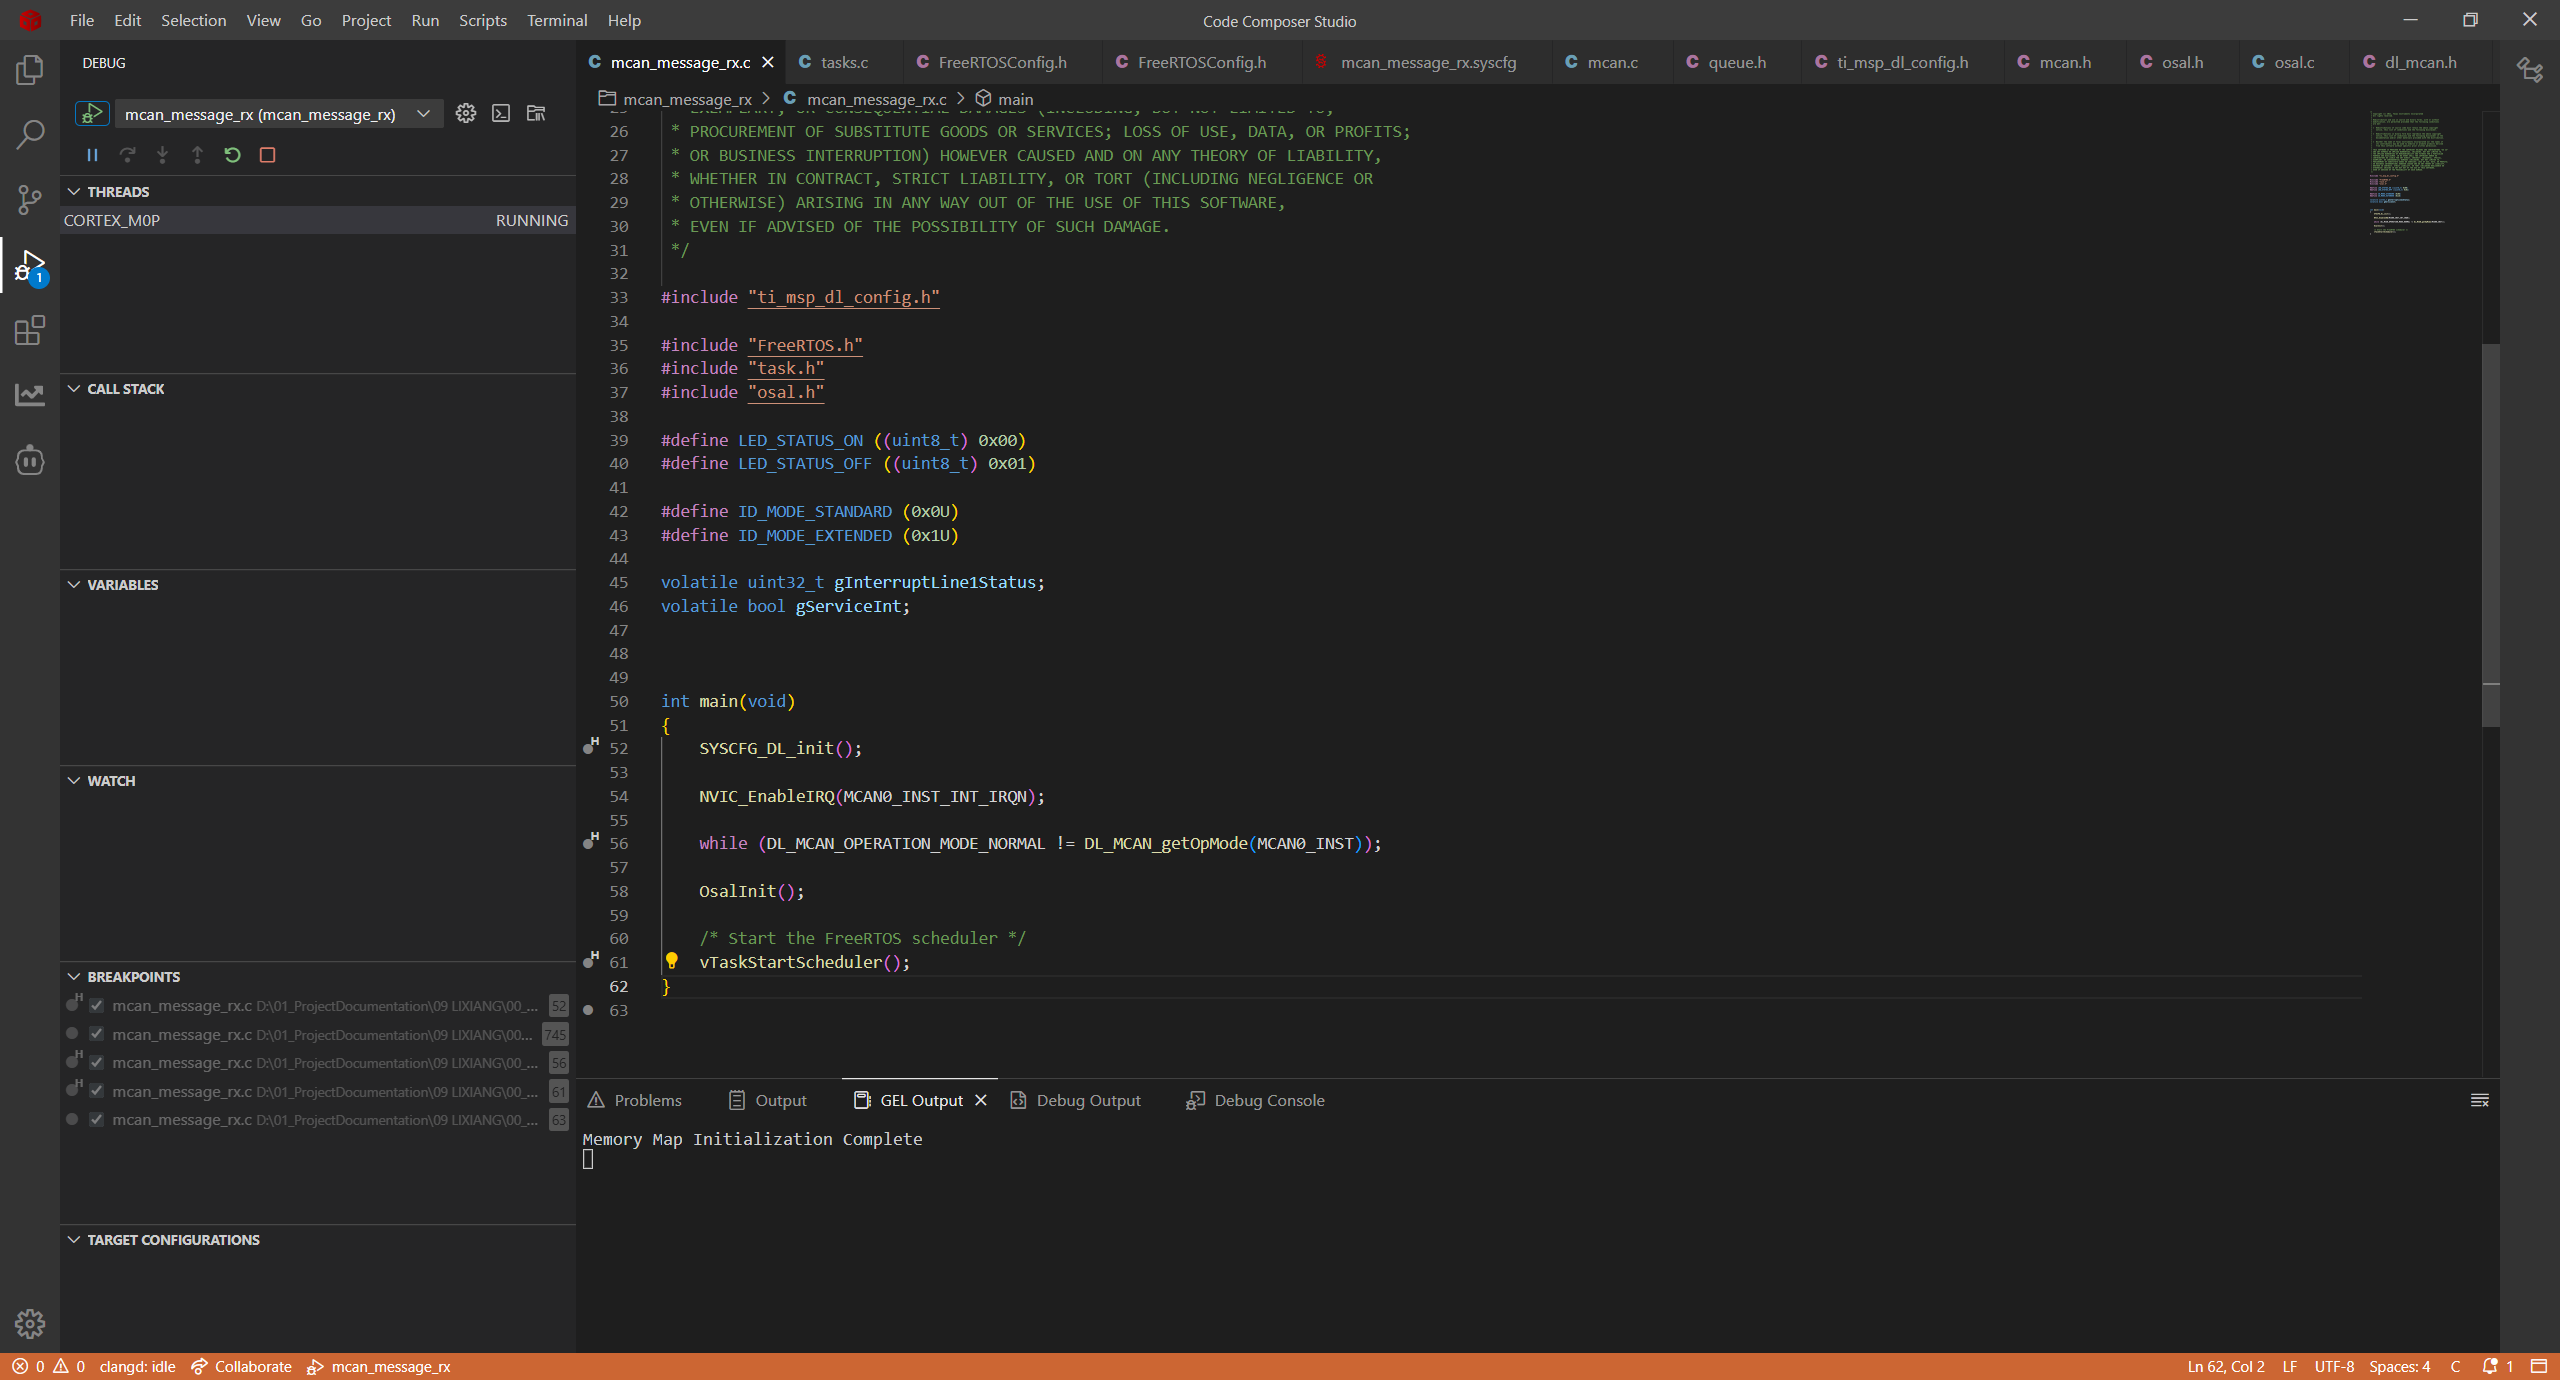Screen dimensions: 2560x1380
Task: Click the errors and warnings count in status bar
Action: (48, 1367)
